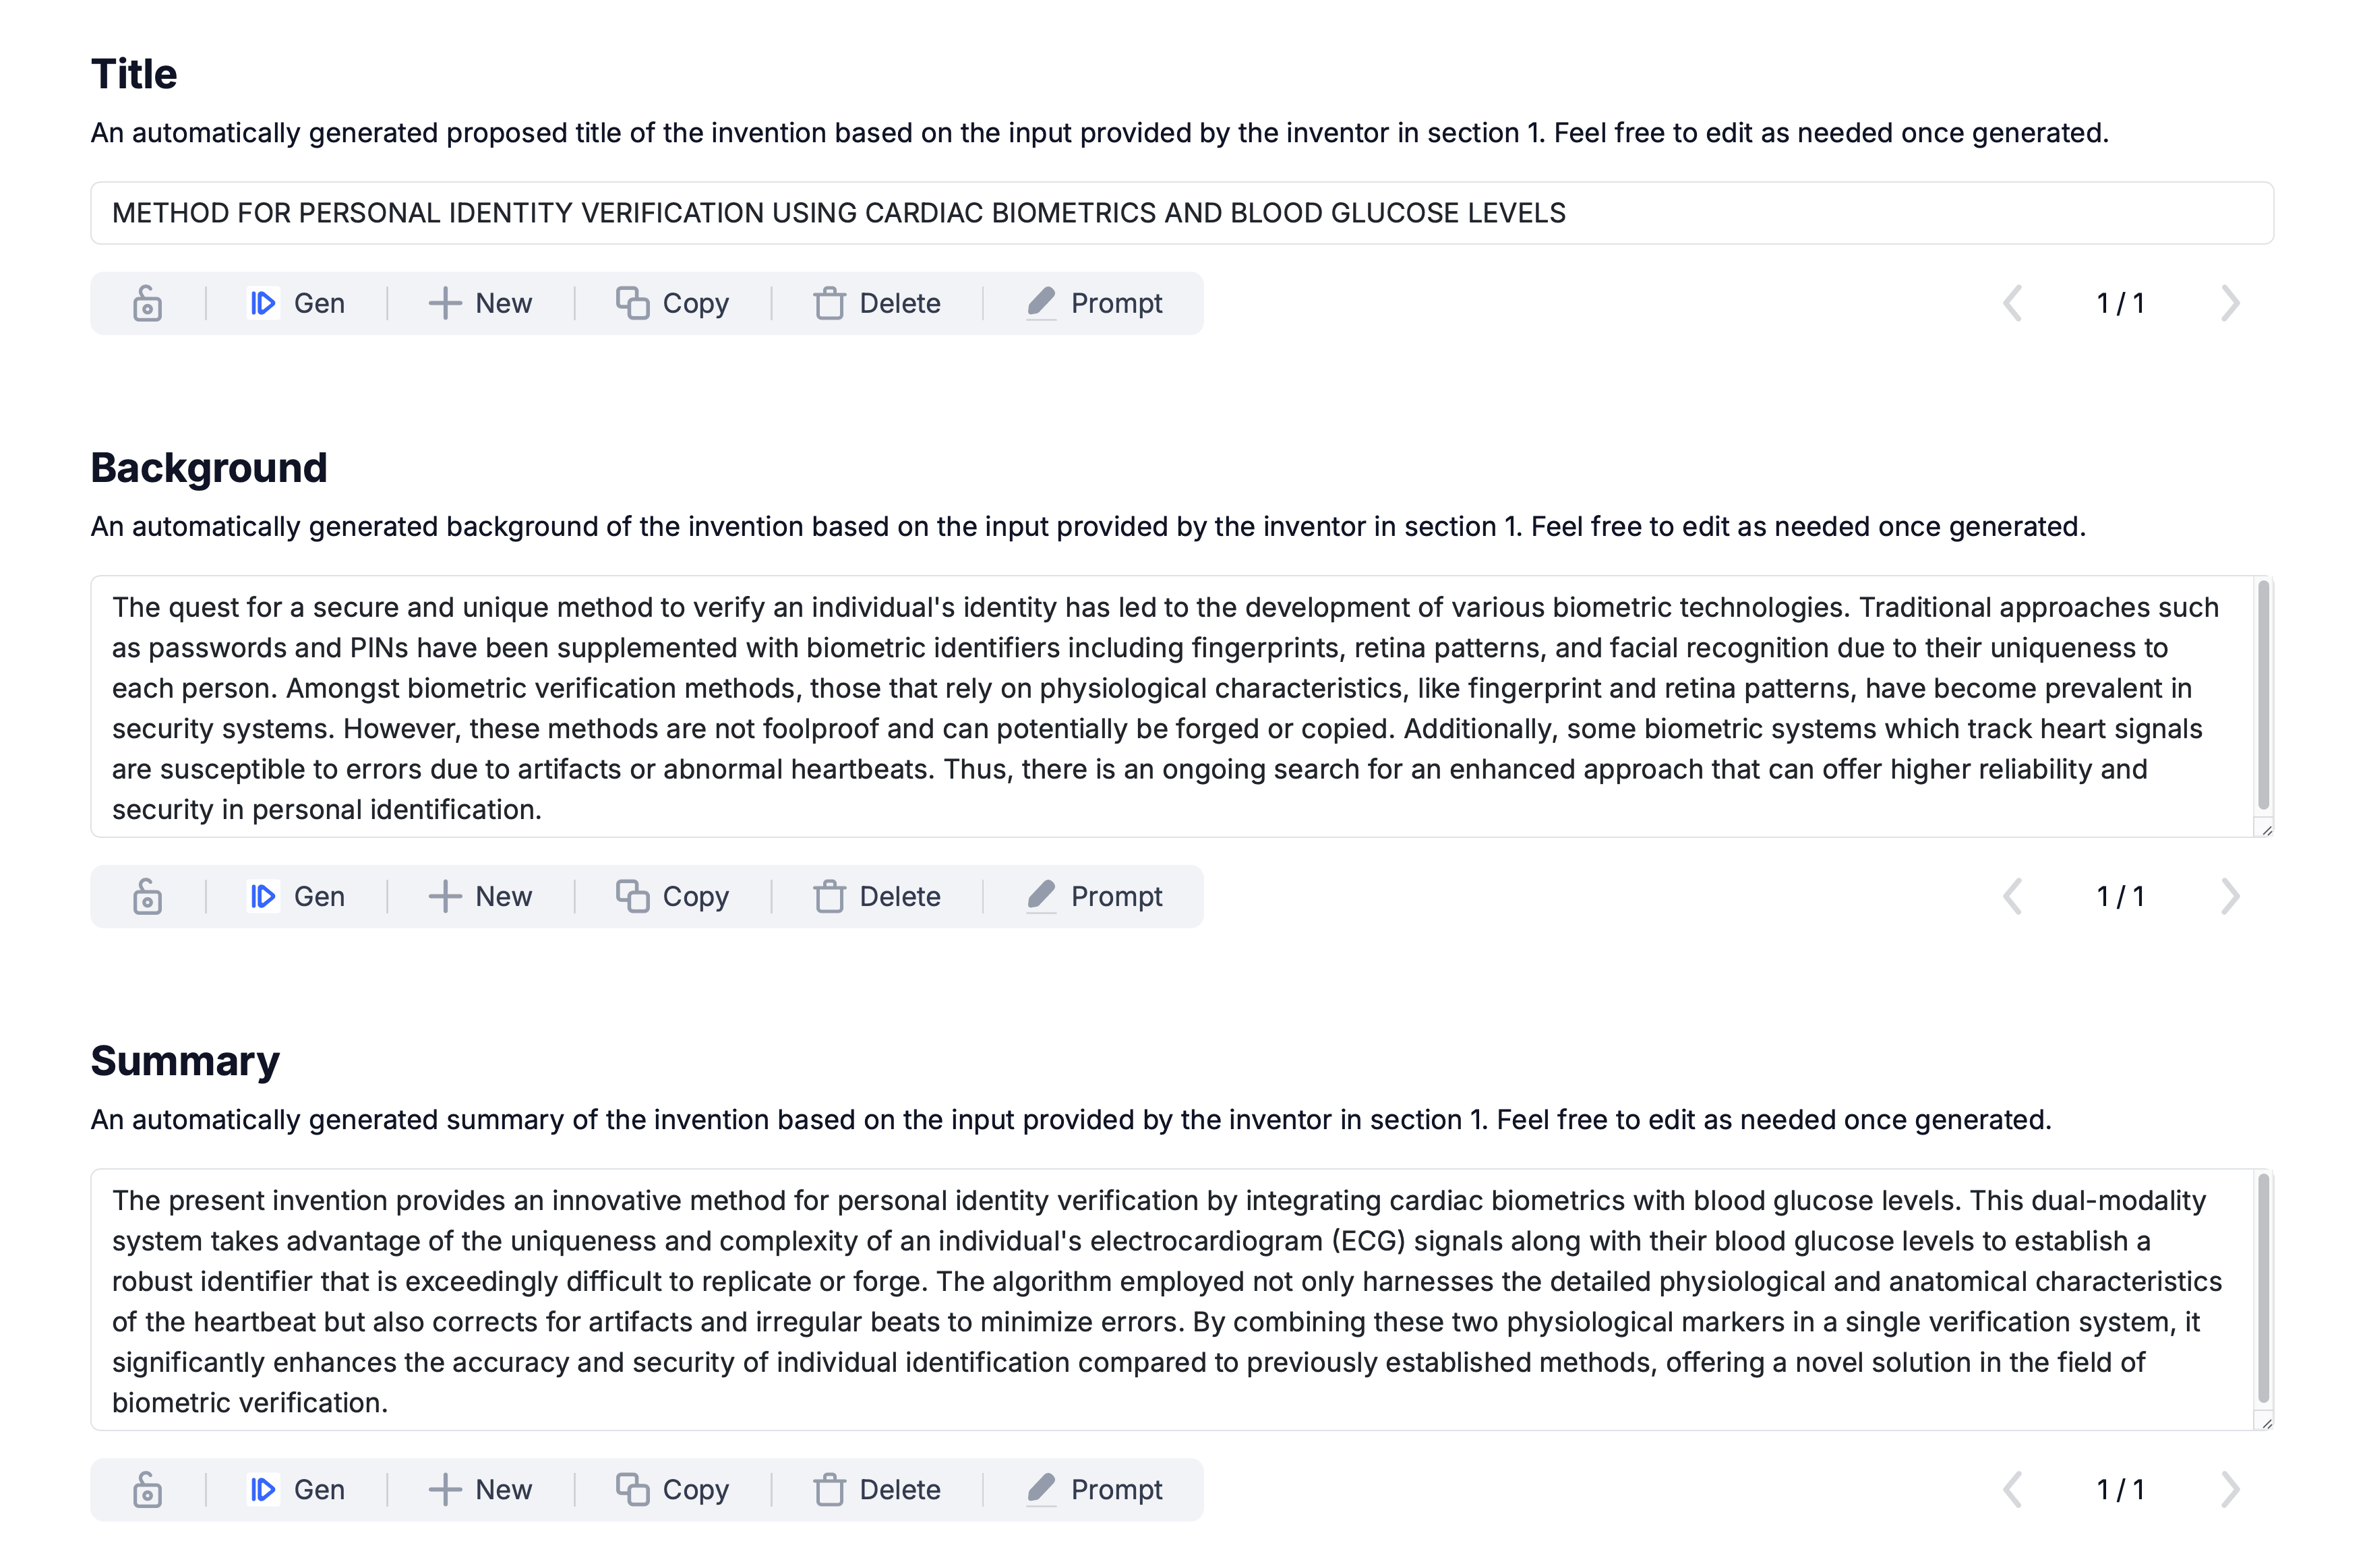Add a New Title version
Screen dimensions: 2365x1568
(x=480, y=303)
